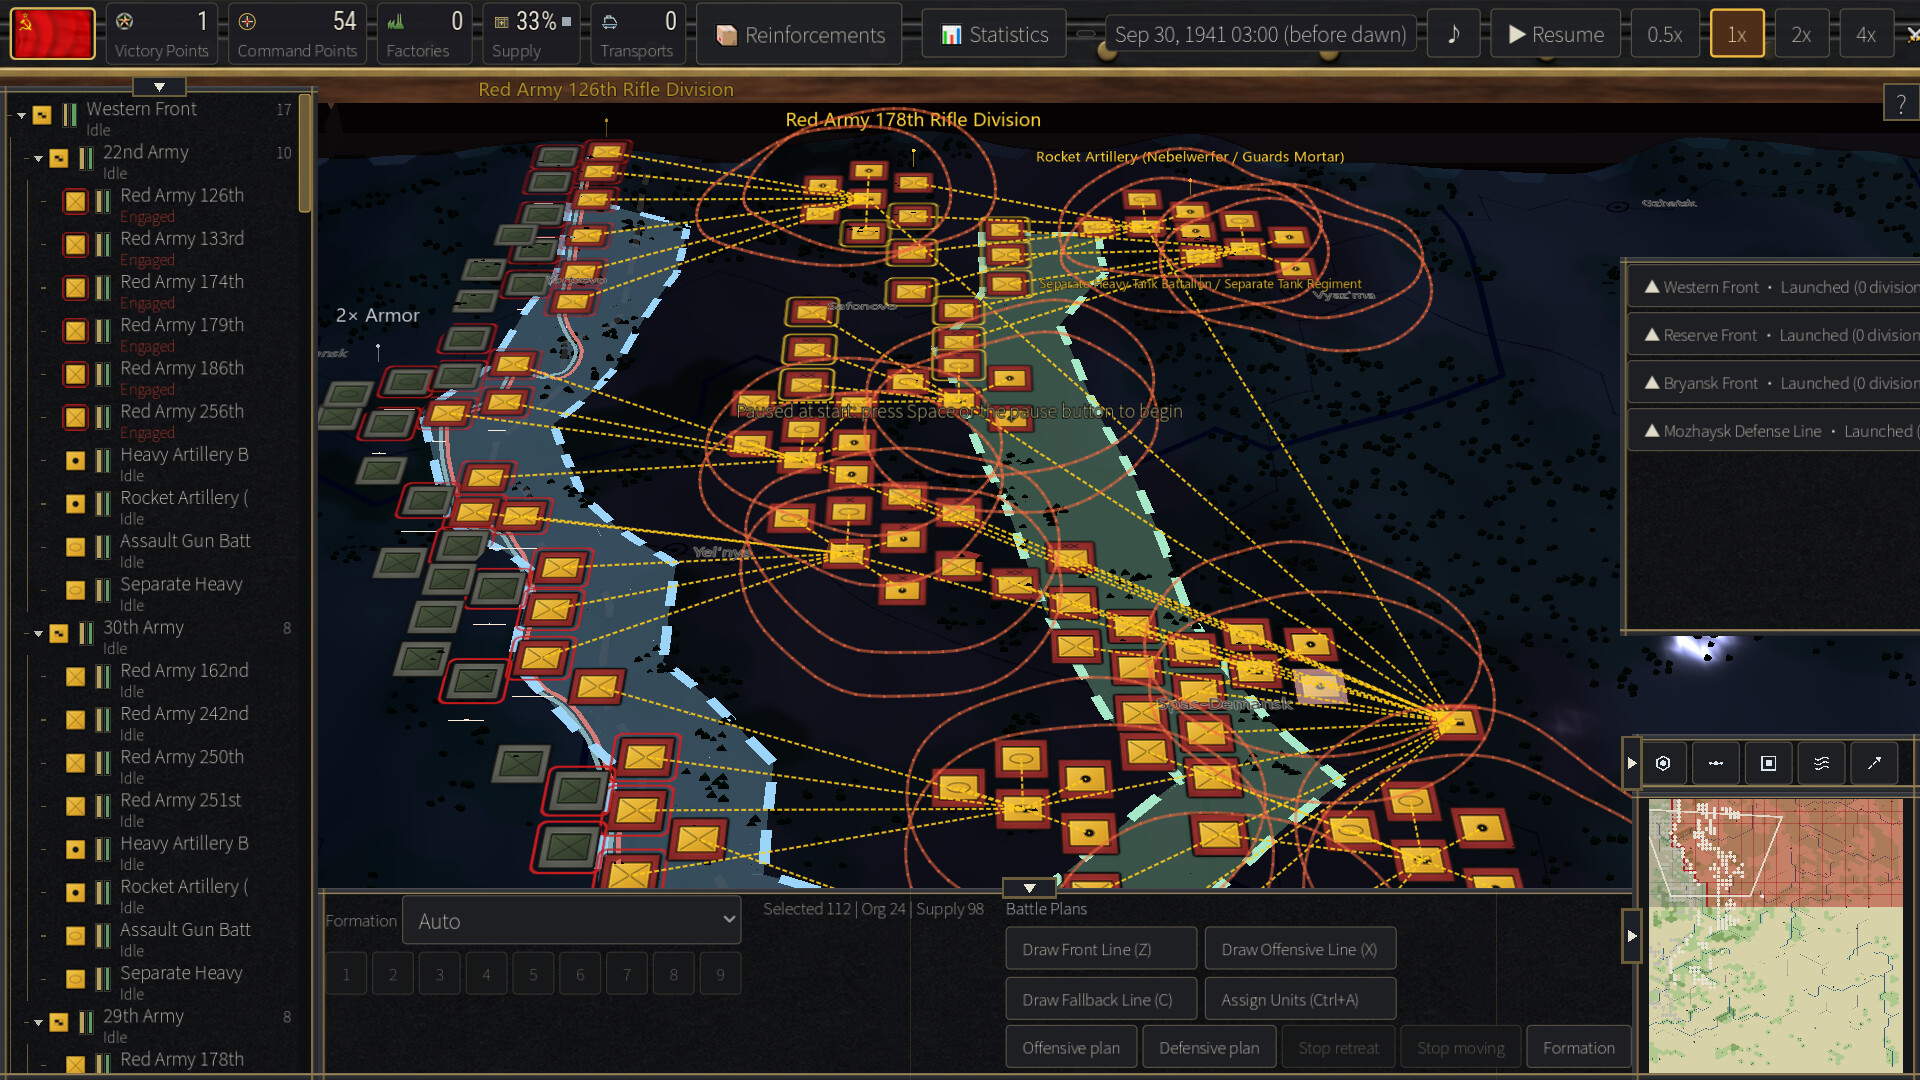The width and height of the screenshot is (1920, 1080).
Task: Click the Western Front HQ icon in tree
Action: click(42, 115)
